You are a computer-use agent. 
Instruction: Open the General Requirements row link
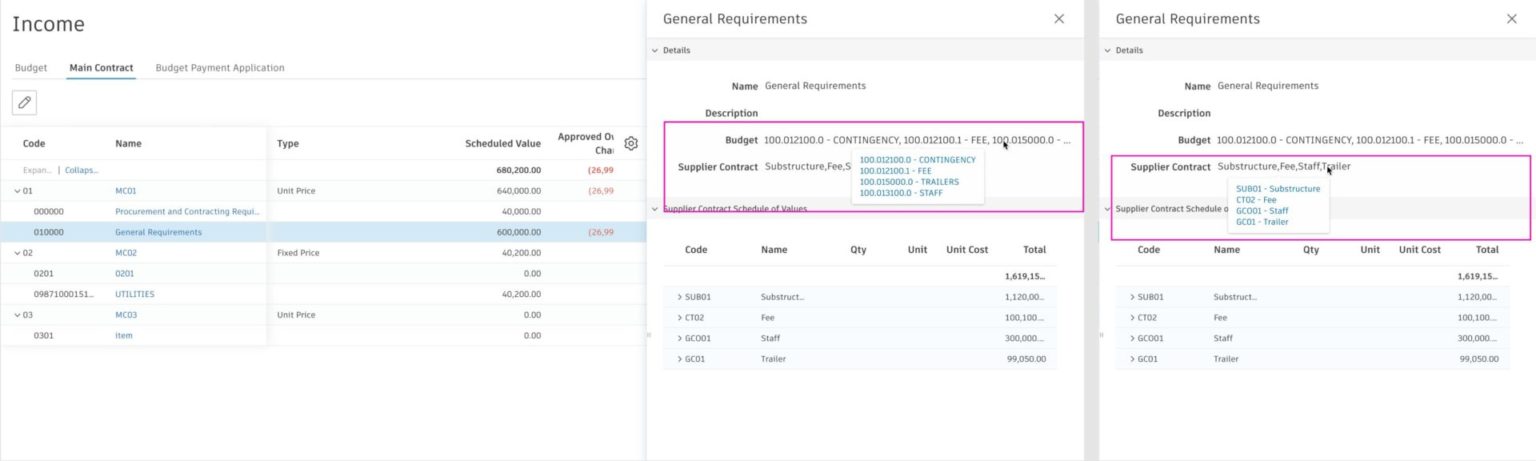158,232
